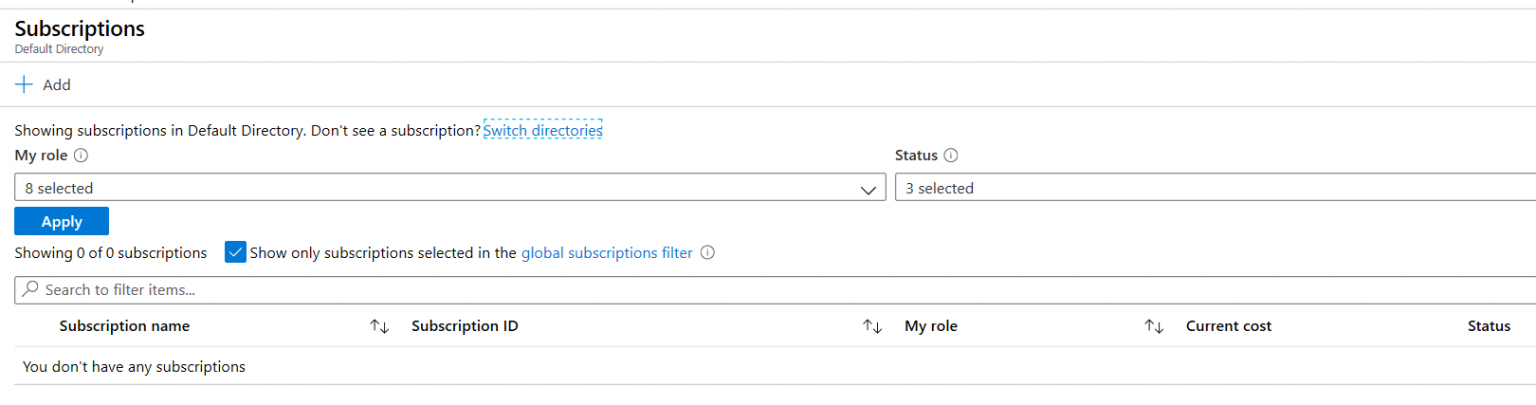Viewport: 1536px width, 405px height.
Task: Open the Switch directories link
Action: pos(543,130)
